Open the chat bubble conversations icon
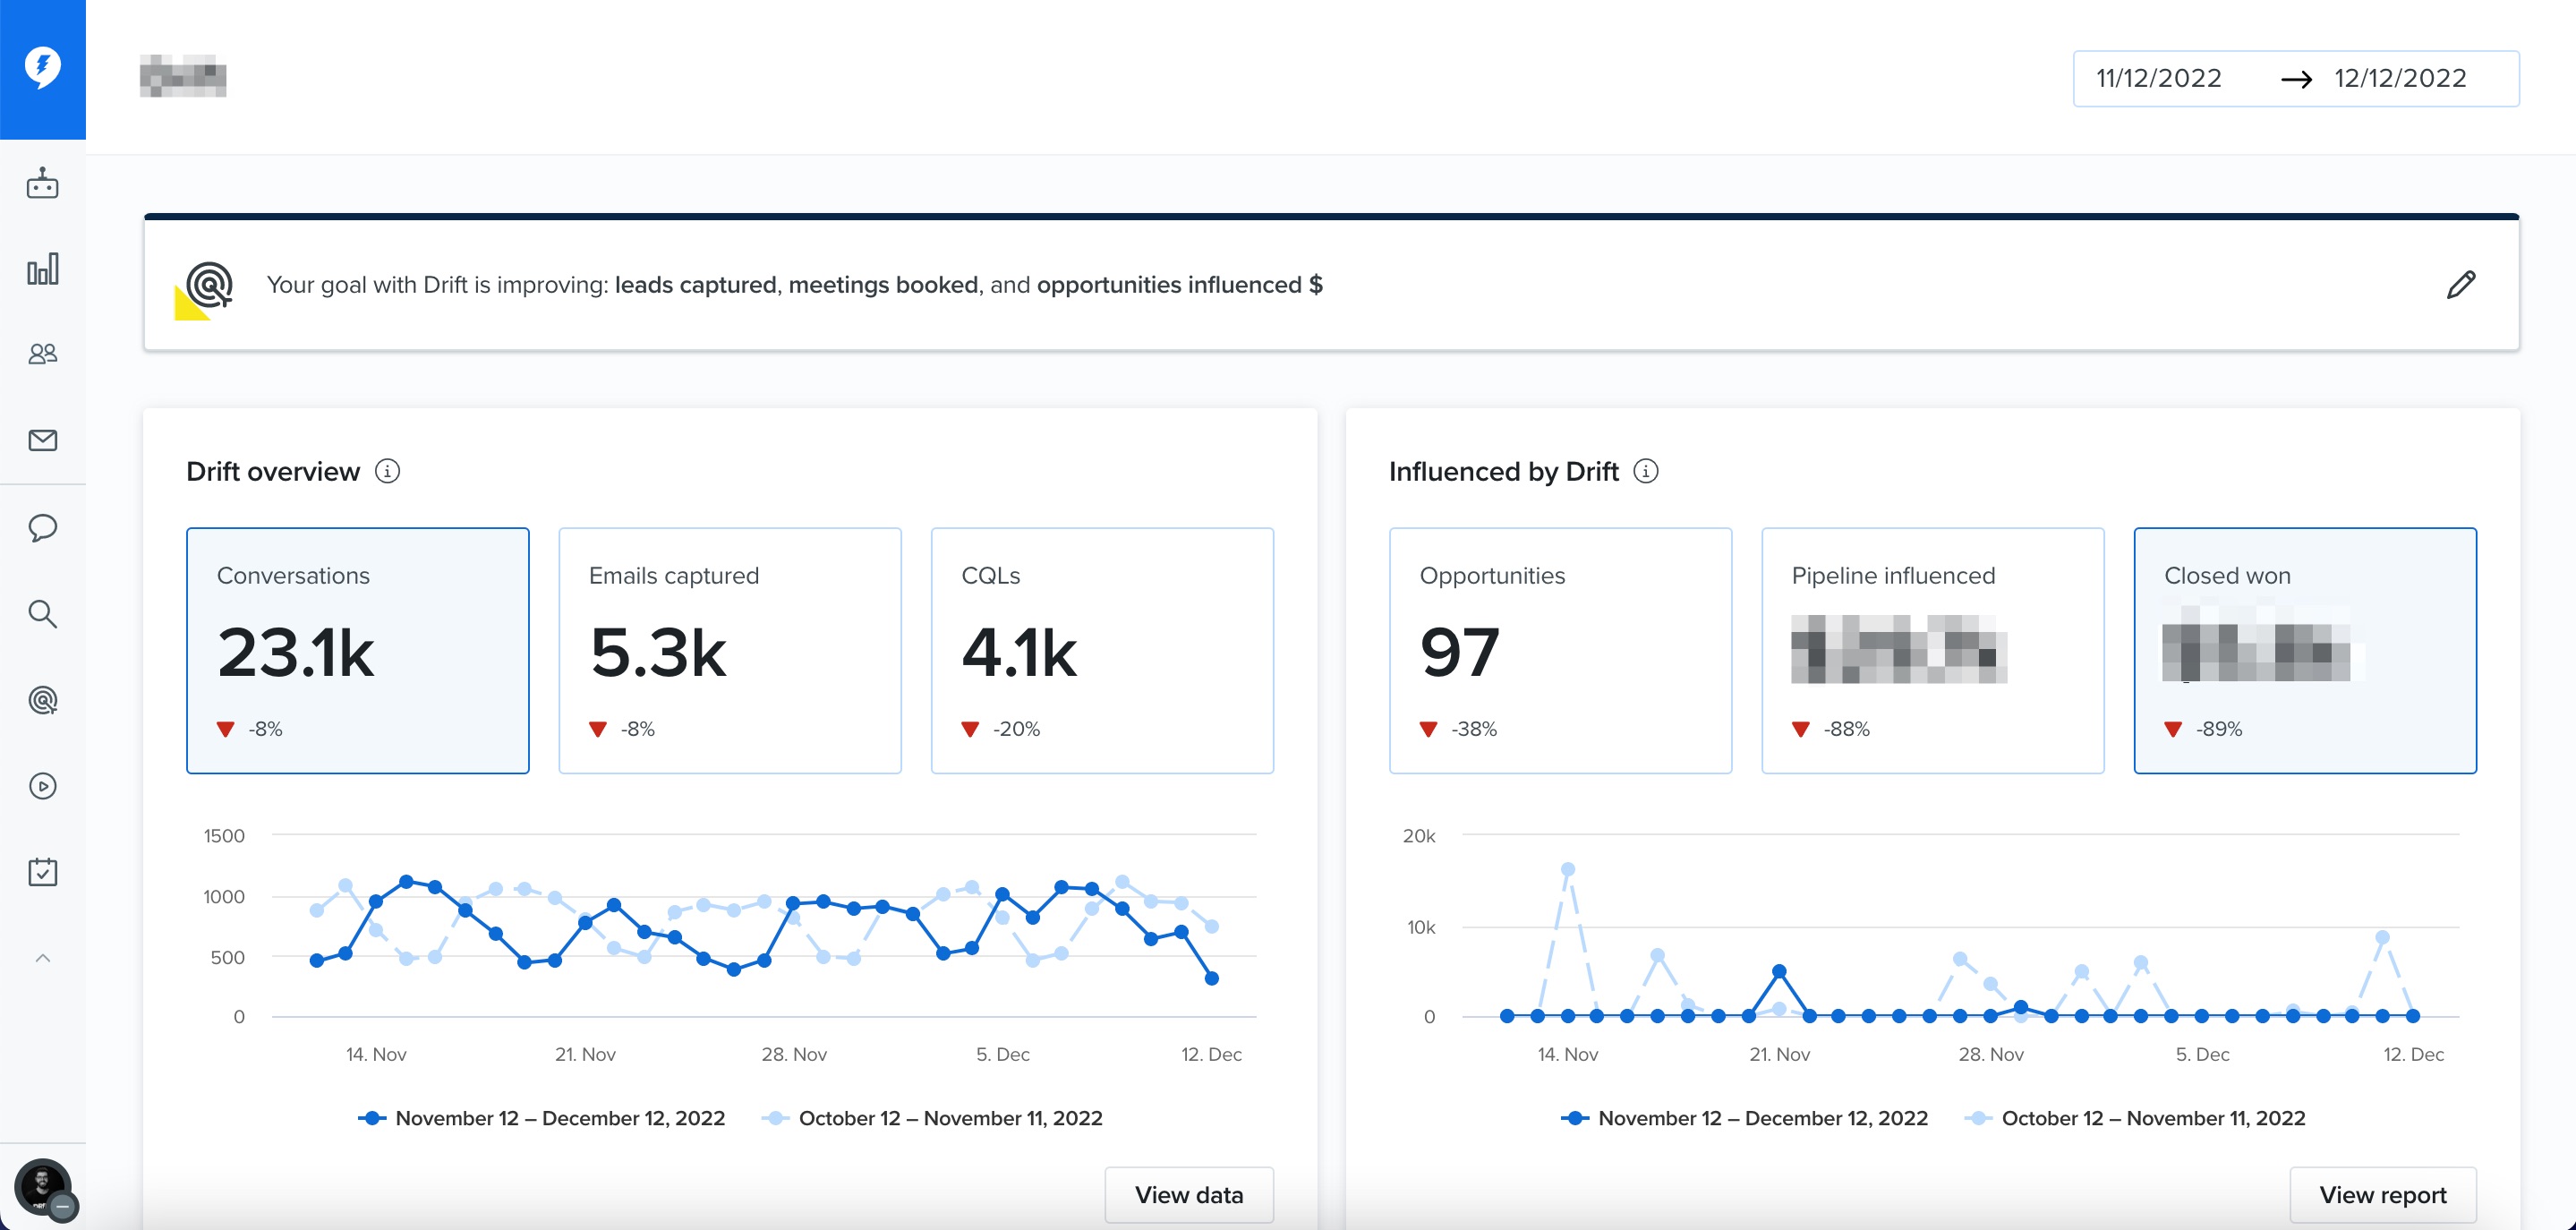This screenshot has height=1230, width=2576. (42, 528)
